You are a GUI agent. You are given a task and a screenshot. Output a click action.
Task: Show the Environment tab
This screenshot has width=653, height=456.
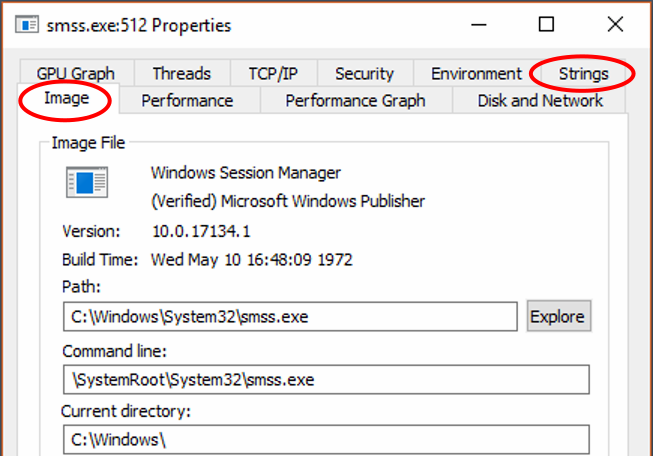pos(476,73)
